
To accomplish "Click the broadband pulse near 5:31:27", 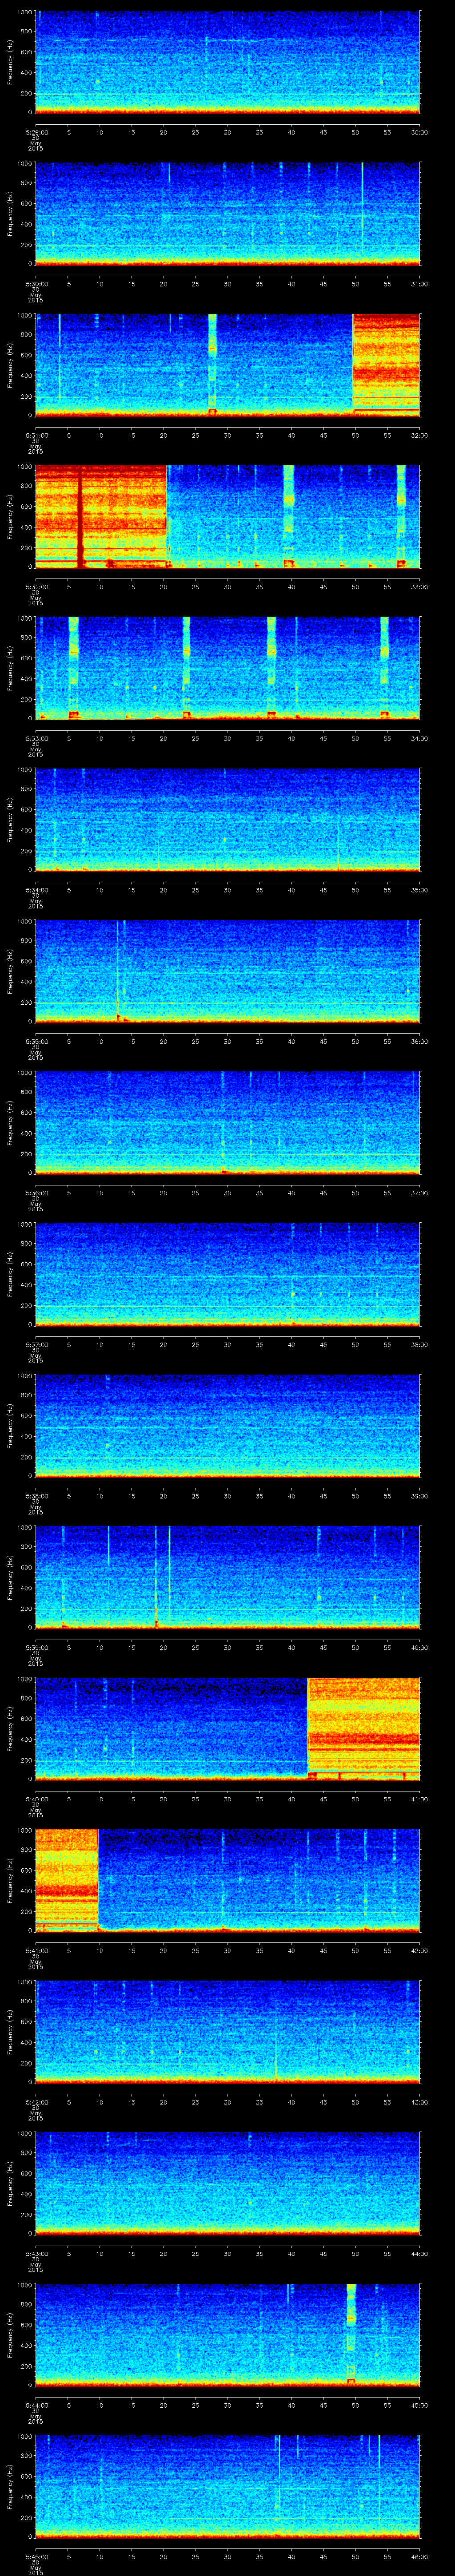I will [x=212, y=365].
